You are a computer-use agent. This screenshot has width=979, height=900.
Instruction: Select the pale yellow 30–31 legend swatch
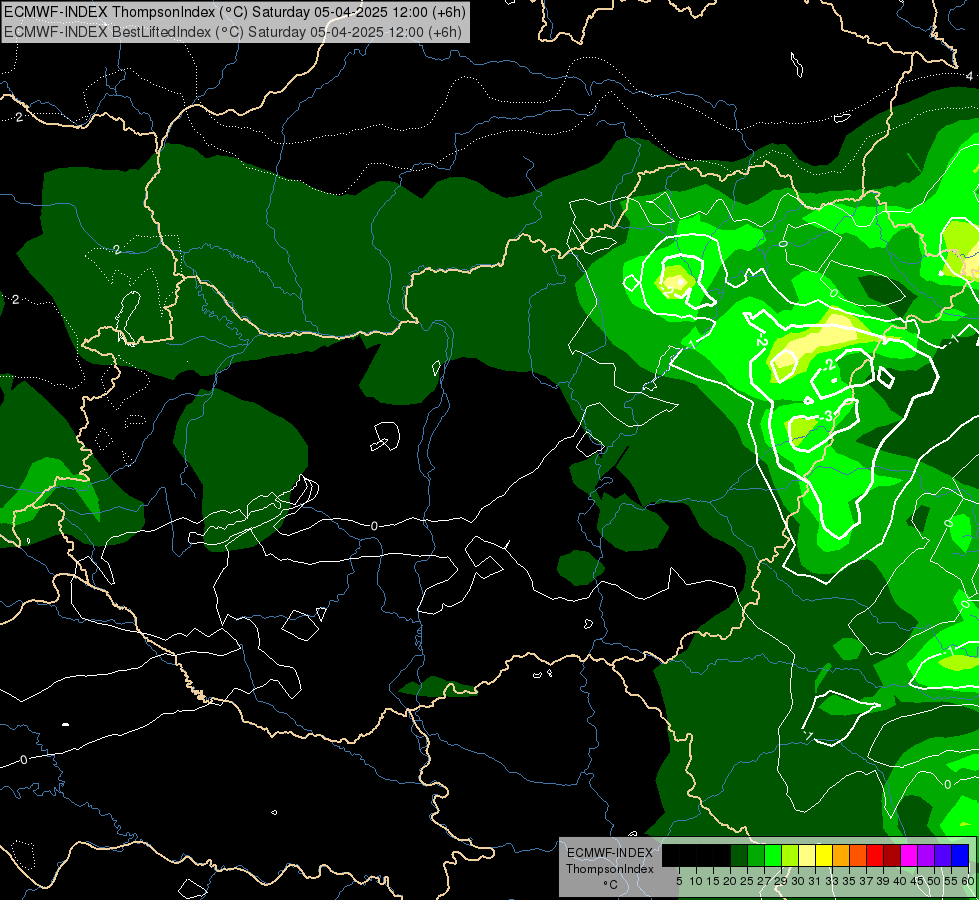click(x=807, y=855)
